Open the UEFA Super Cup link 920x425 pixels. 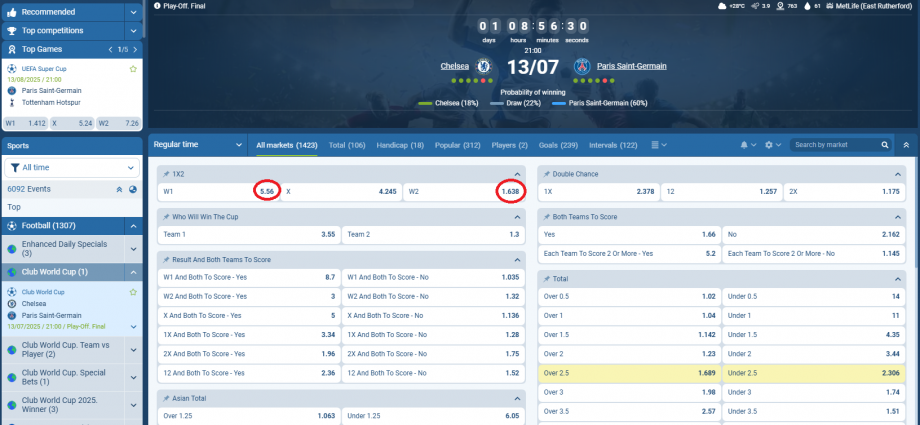44,69
